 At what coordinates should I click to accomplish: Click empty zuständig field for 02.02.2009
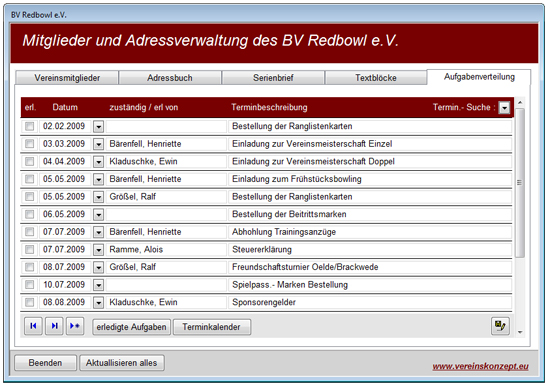[166, 126]
